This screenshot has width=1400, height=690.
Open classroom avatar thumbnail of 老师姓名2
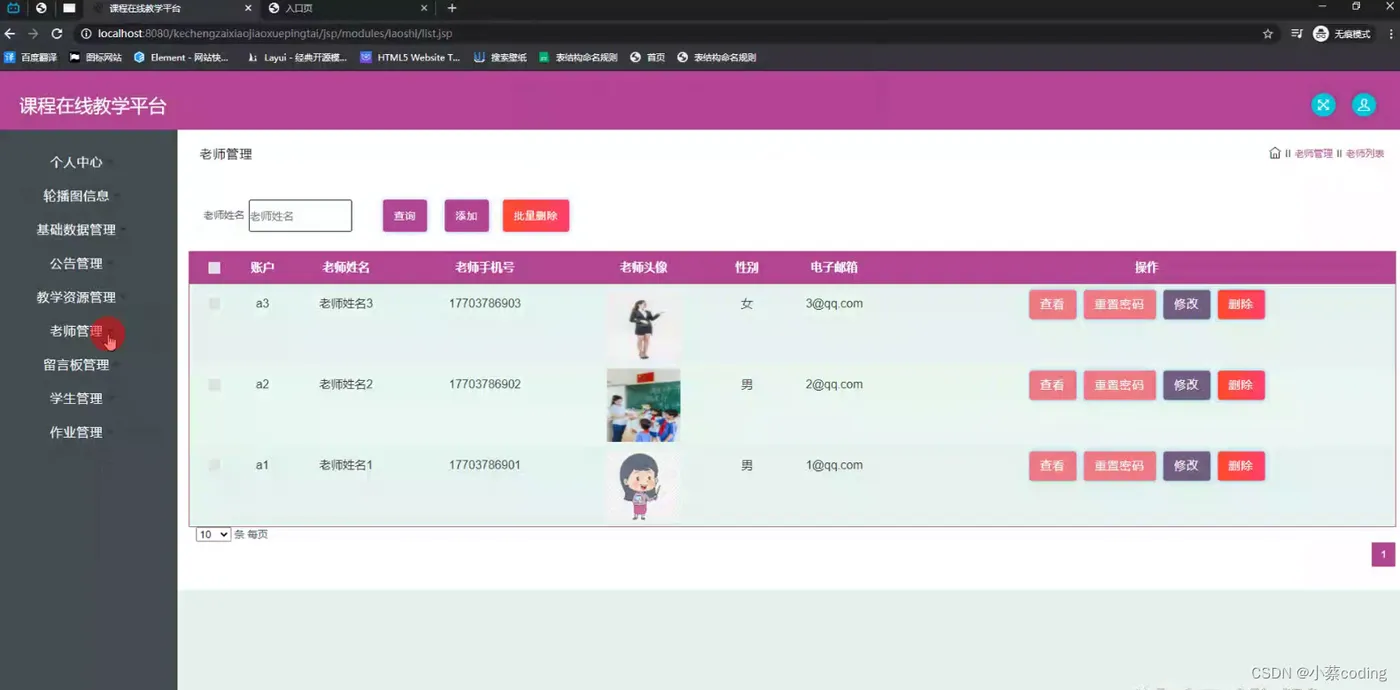[x=643, y=405]
